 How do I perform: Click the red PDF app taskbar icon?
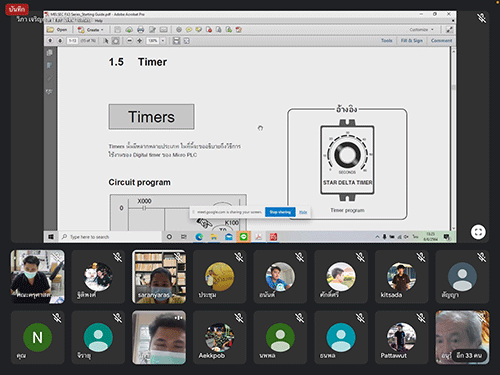273,237
